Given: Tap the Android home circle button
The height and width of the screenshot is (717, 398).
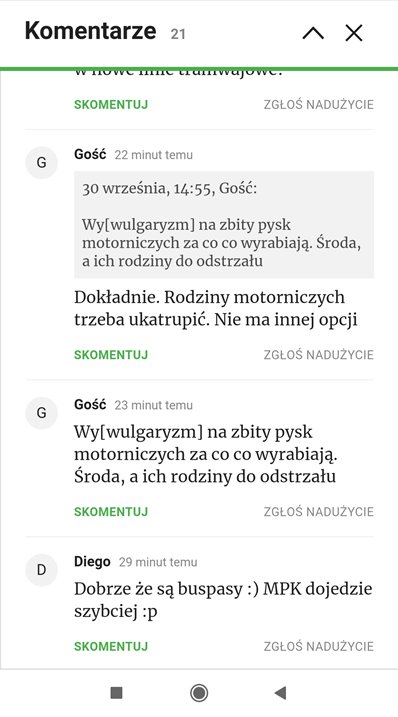Looking at the screenshot, I should 199,693.
